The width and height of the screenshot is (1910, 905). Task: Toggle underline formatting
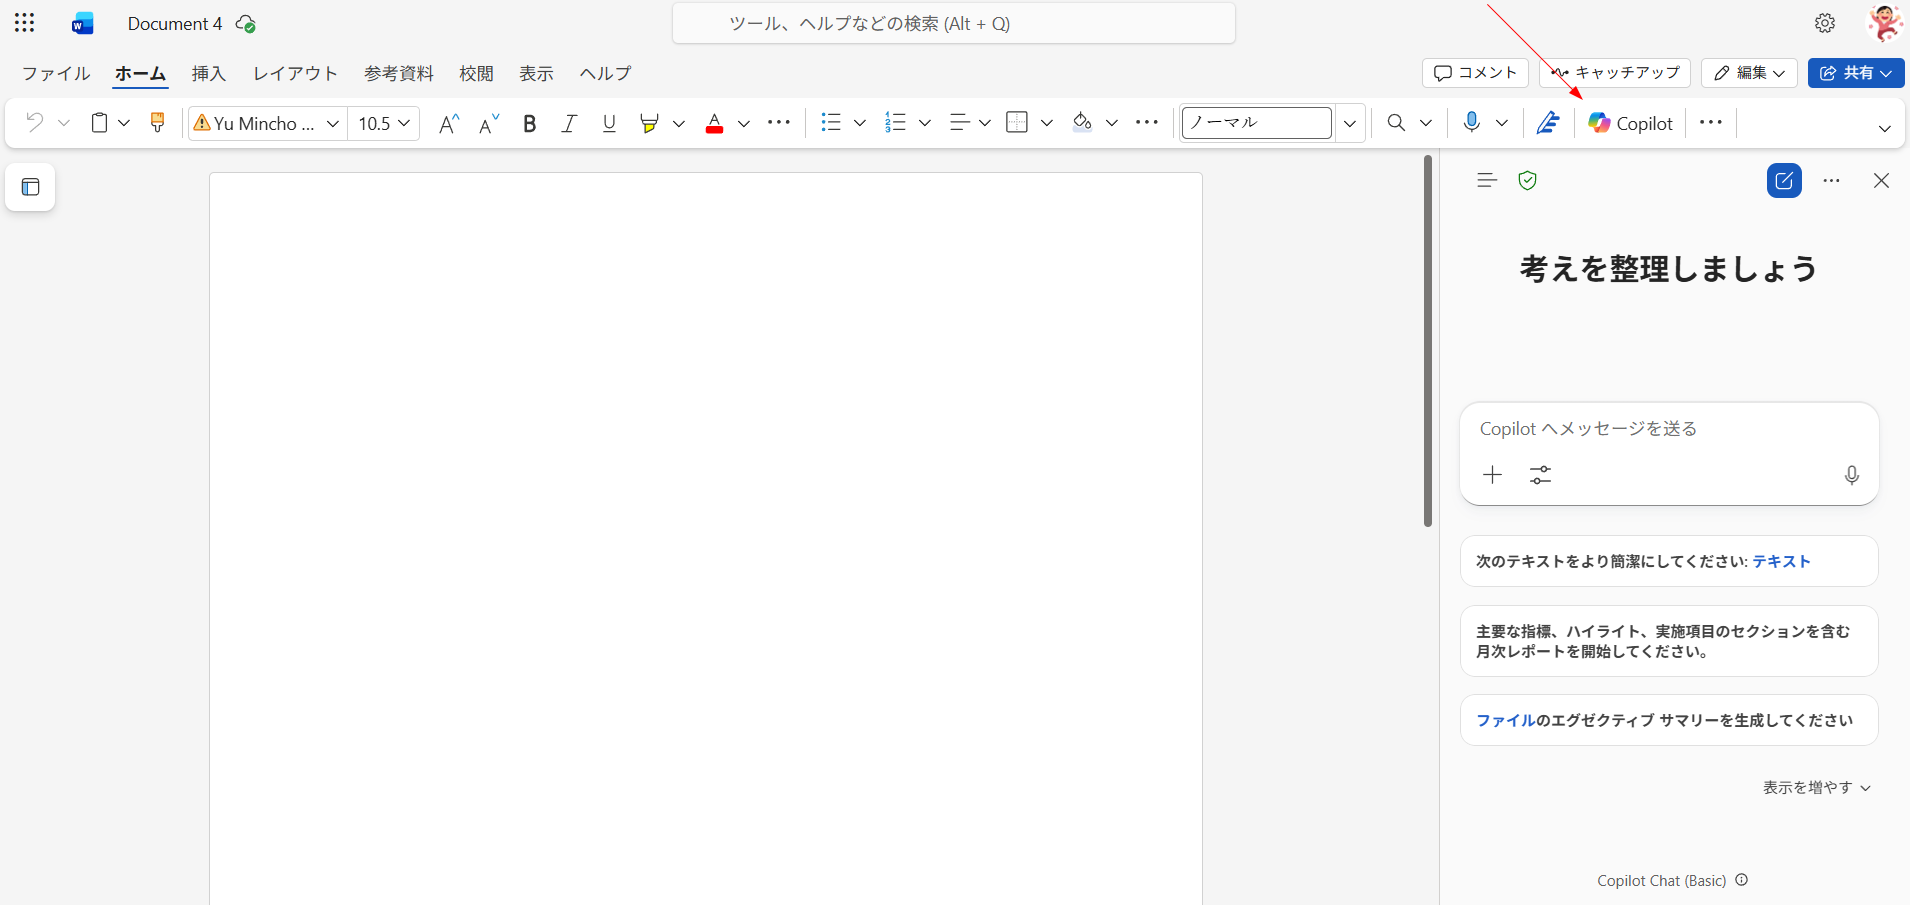pos(609,123)
